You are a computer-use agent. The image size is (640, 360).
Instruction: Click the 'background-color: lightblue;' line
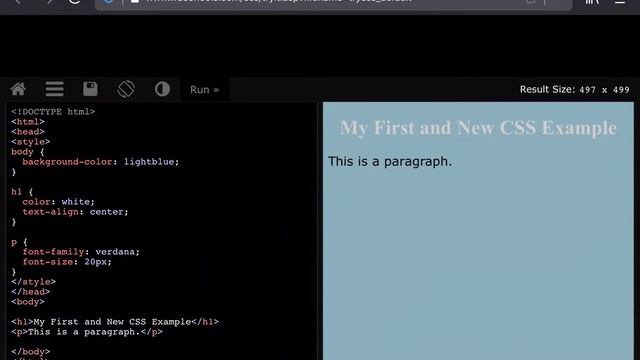100,162
